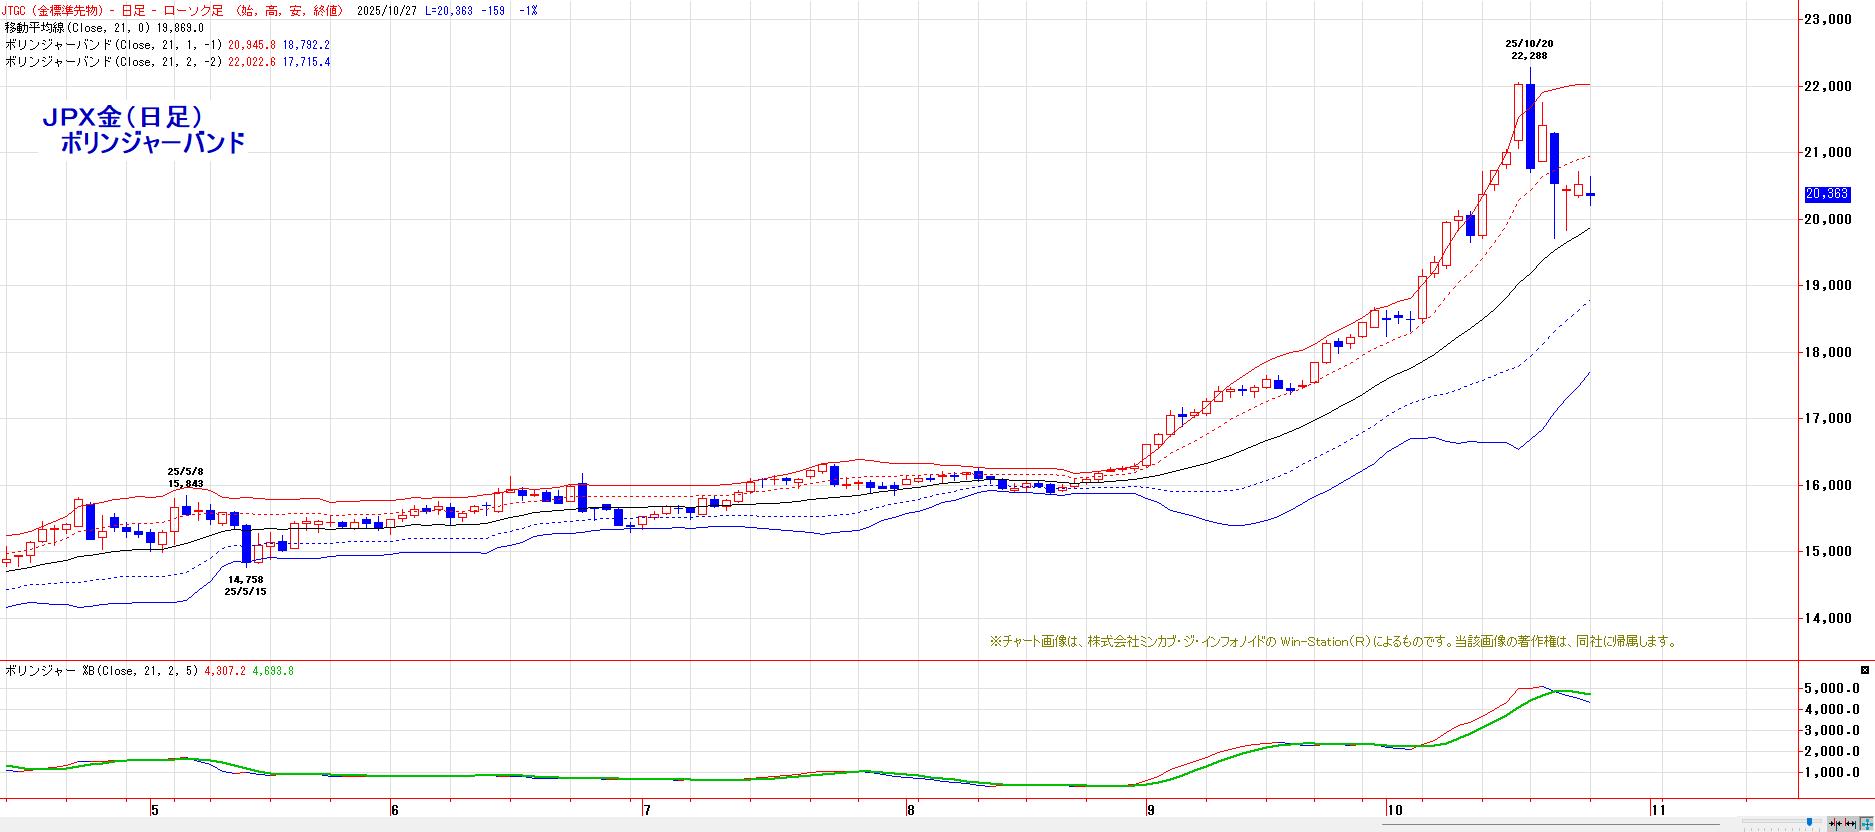Click the current price tag 20,363

coord(1827,194)
